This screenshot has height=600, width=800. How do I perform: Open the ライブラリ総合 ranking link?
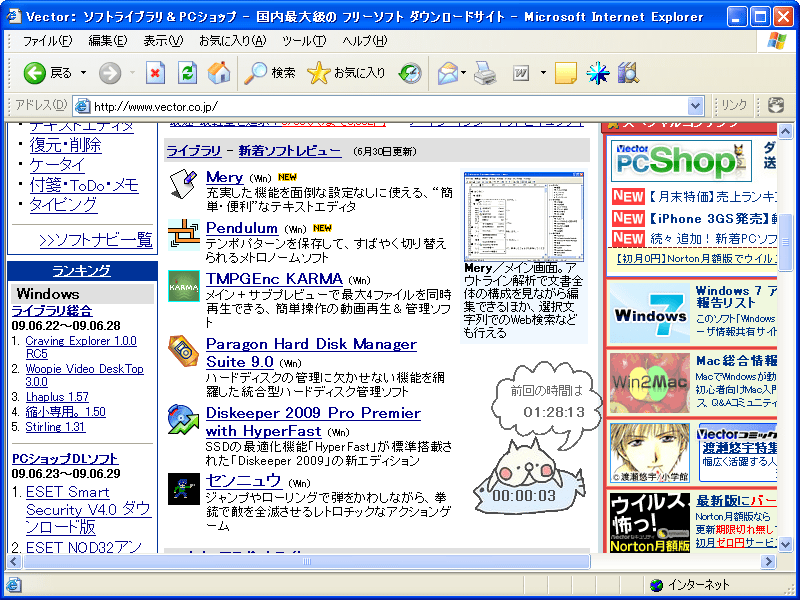[x=52, y=311]
